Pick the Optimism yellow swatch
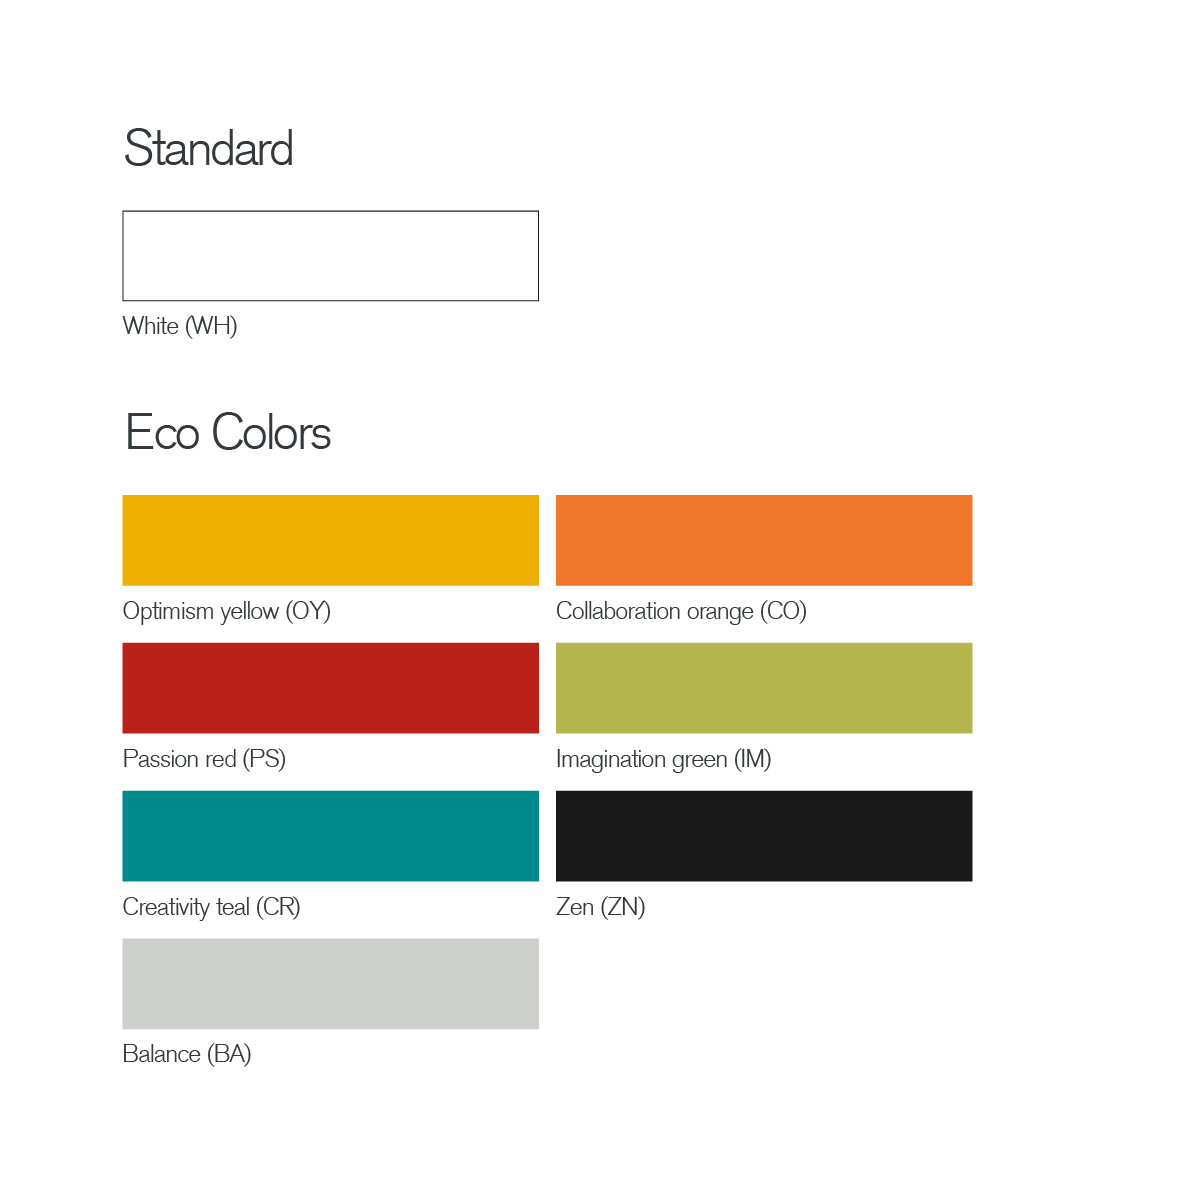 [x=330, y=540]
